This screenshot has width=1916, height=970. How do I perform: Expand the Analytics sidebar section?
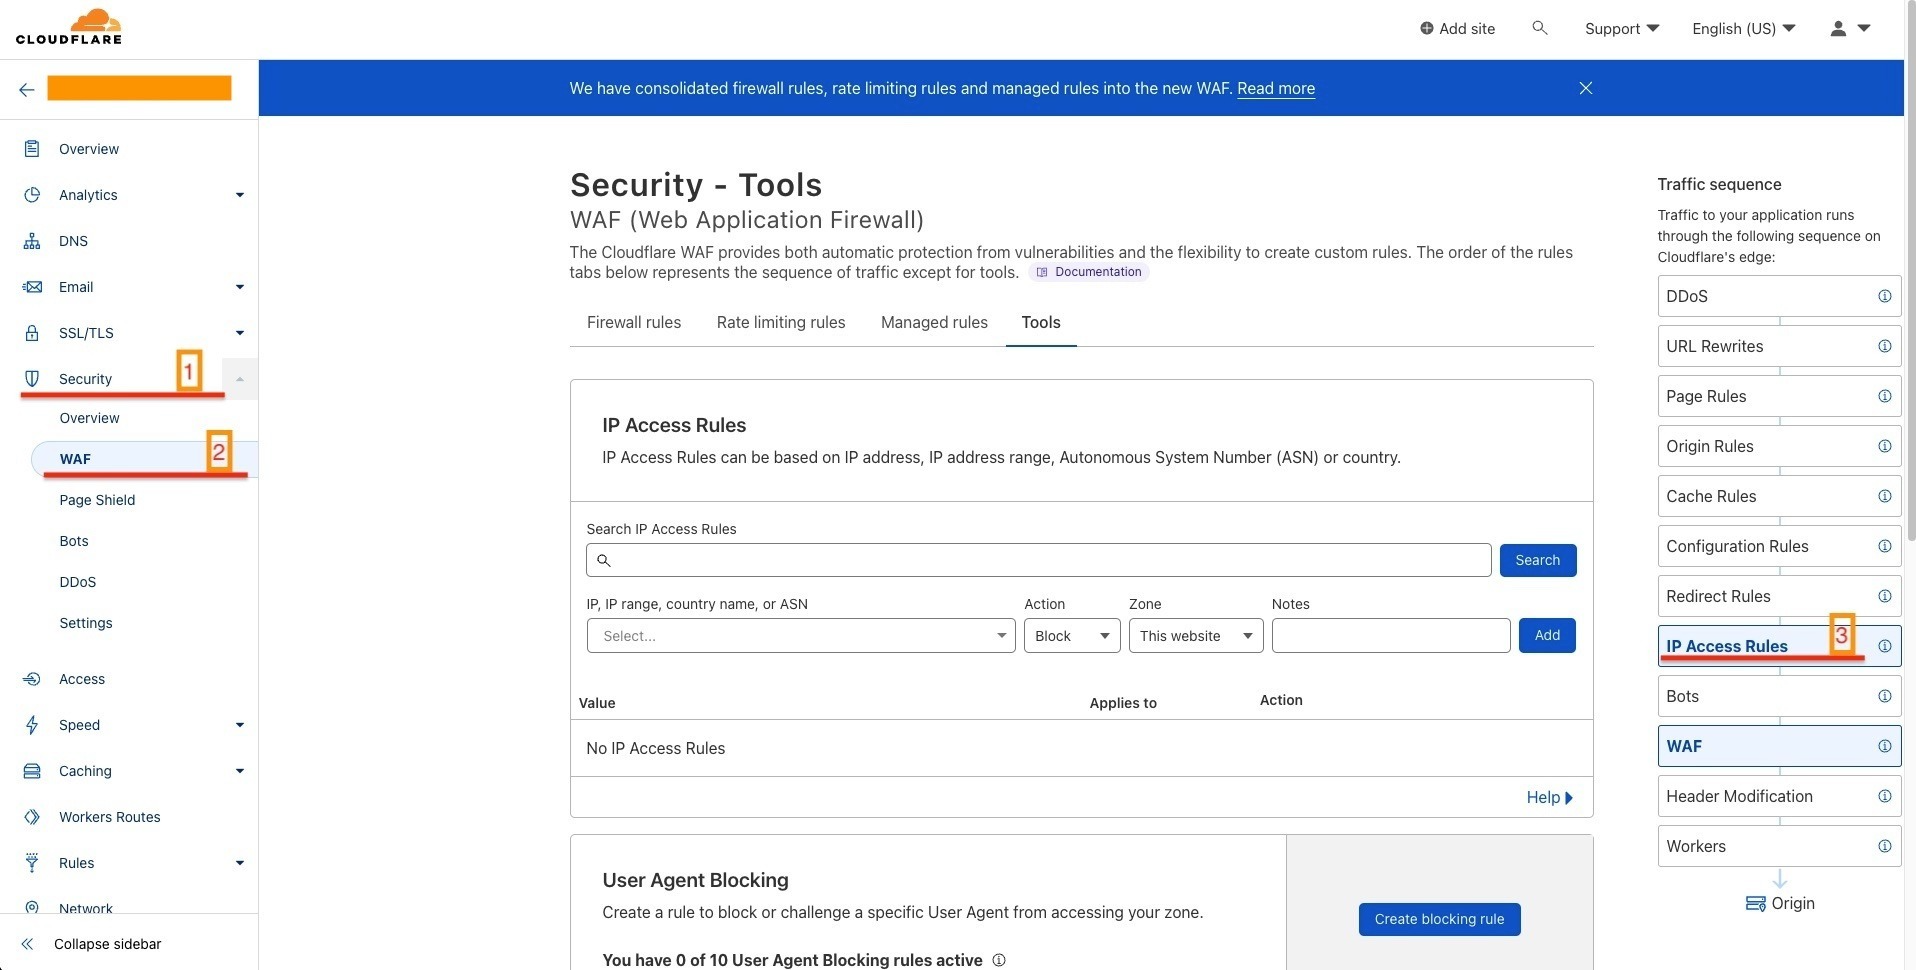click(x=240, y=195)
